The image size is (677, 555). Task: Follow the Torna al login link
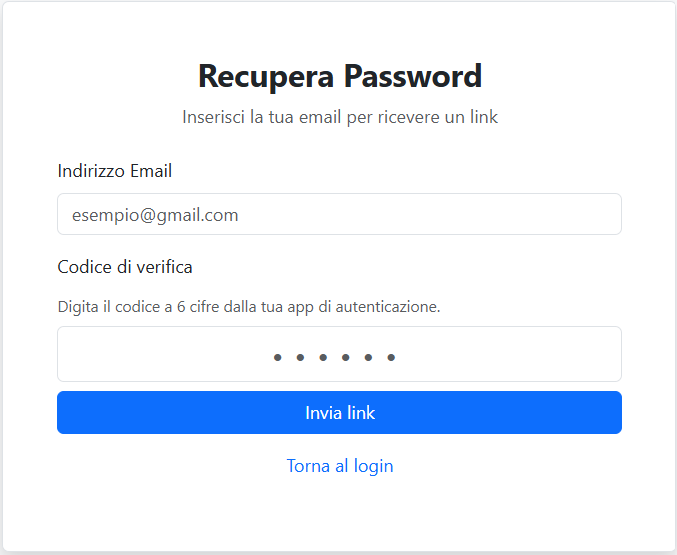[339, 466]
